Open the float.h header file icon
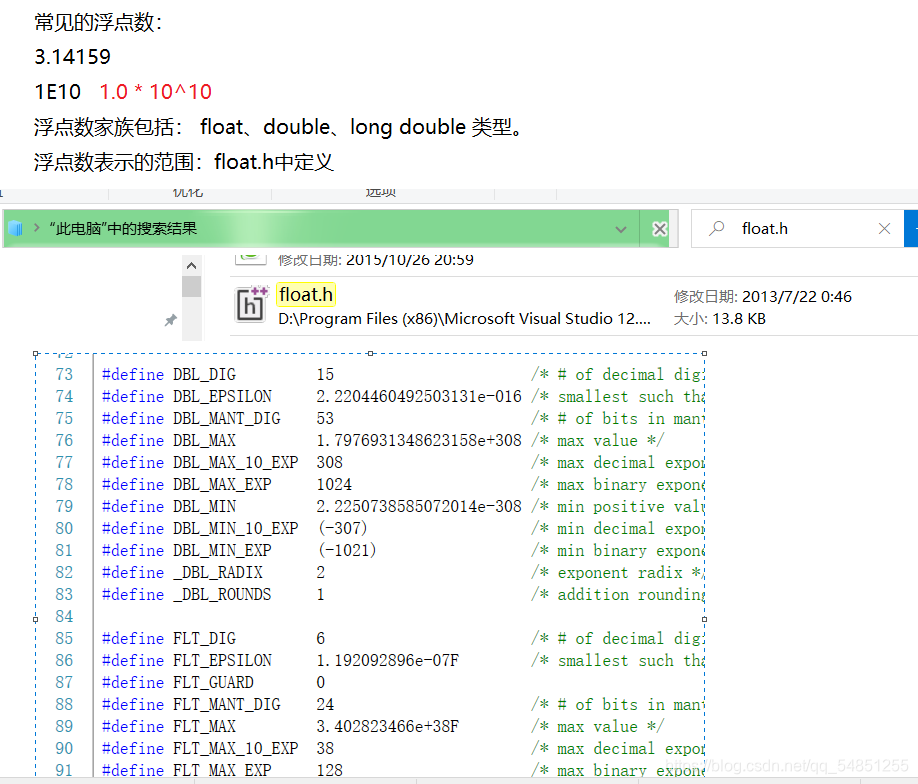 point(252,304)
